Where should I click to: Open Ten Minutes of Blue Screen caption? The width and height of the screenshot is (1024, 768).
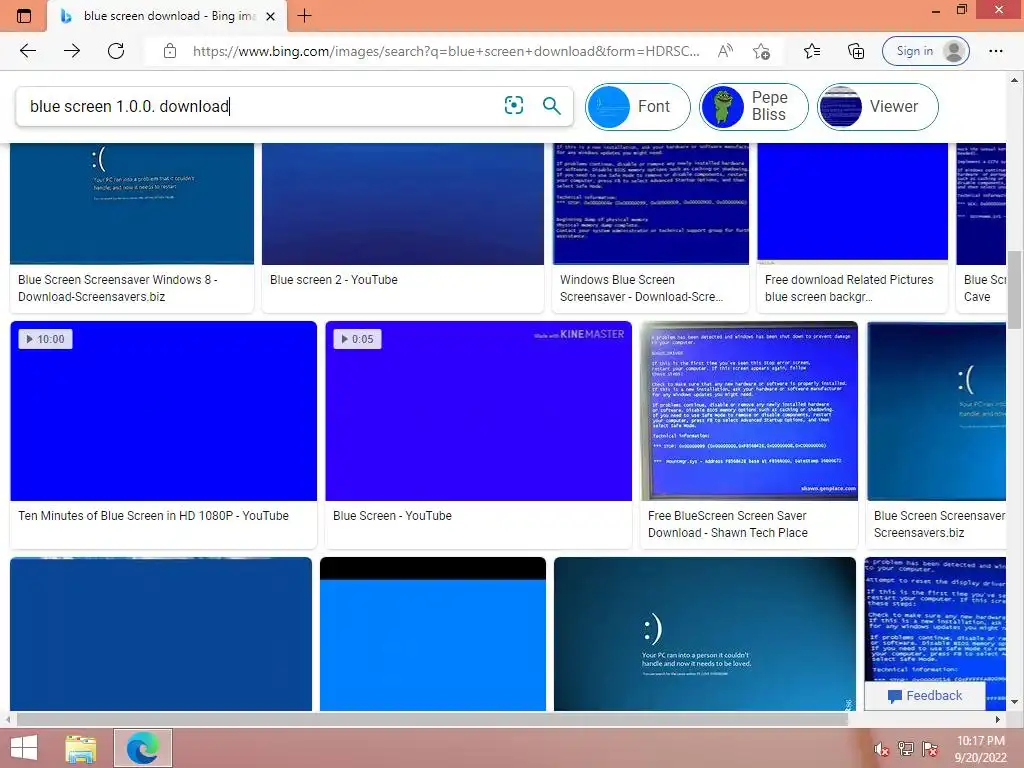click(x=153, y=515)
